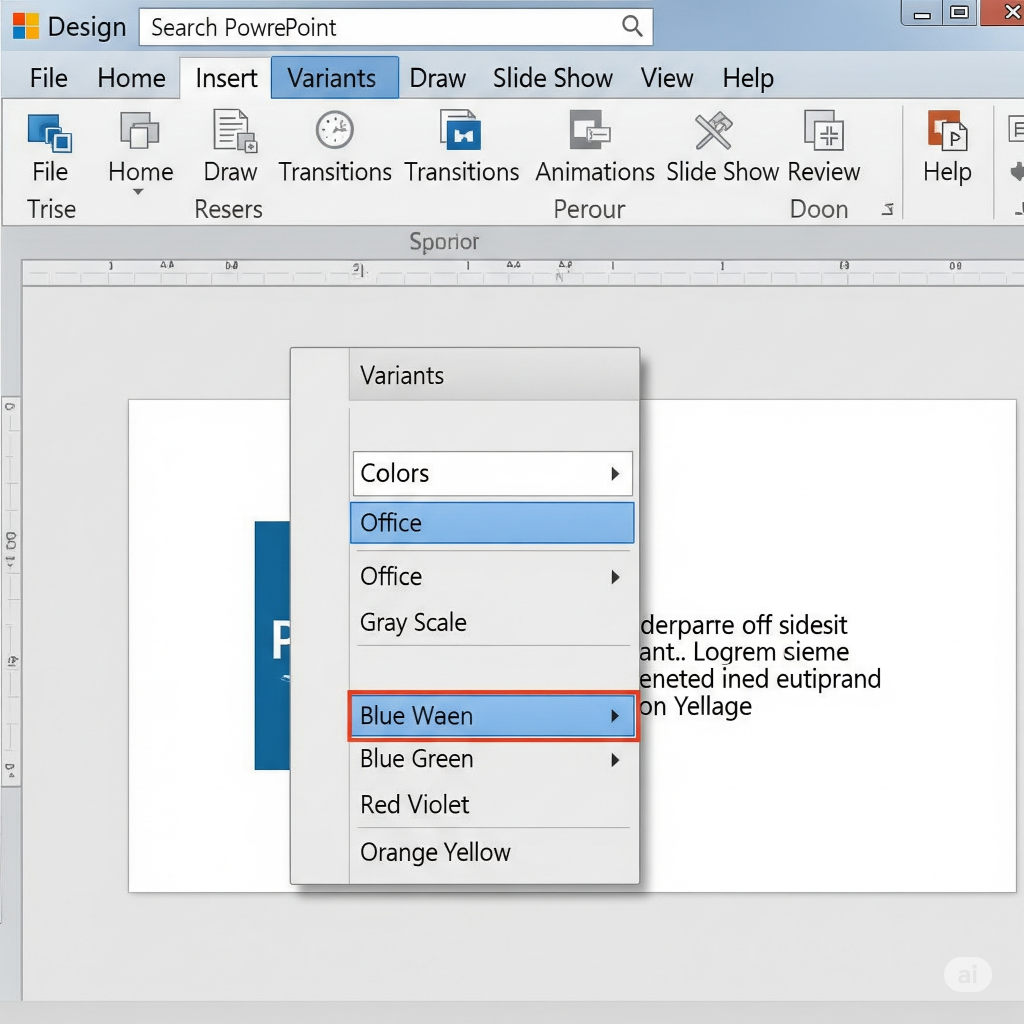1024x1024 pixels.
Task: Click the blue Transitions icon
Action: point(461,131)
